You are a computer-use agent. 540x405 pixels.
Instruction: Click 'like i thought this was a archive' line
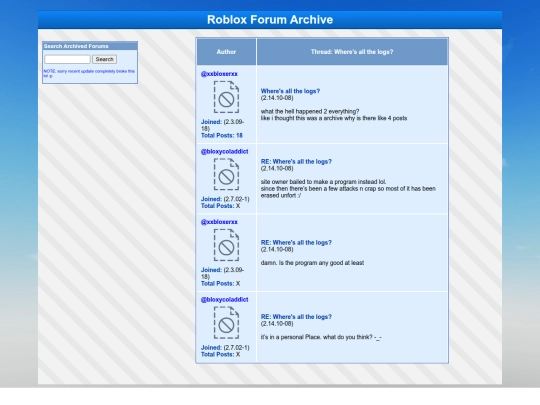[x=334, y=118]
